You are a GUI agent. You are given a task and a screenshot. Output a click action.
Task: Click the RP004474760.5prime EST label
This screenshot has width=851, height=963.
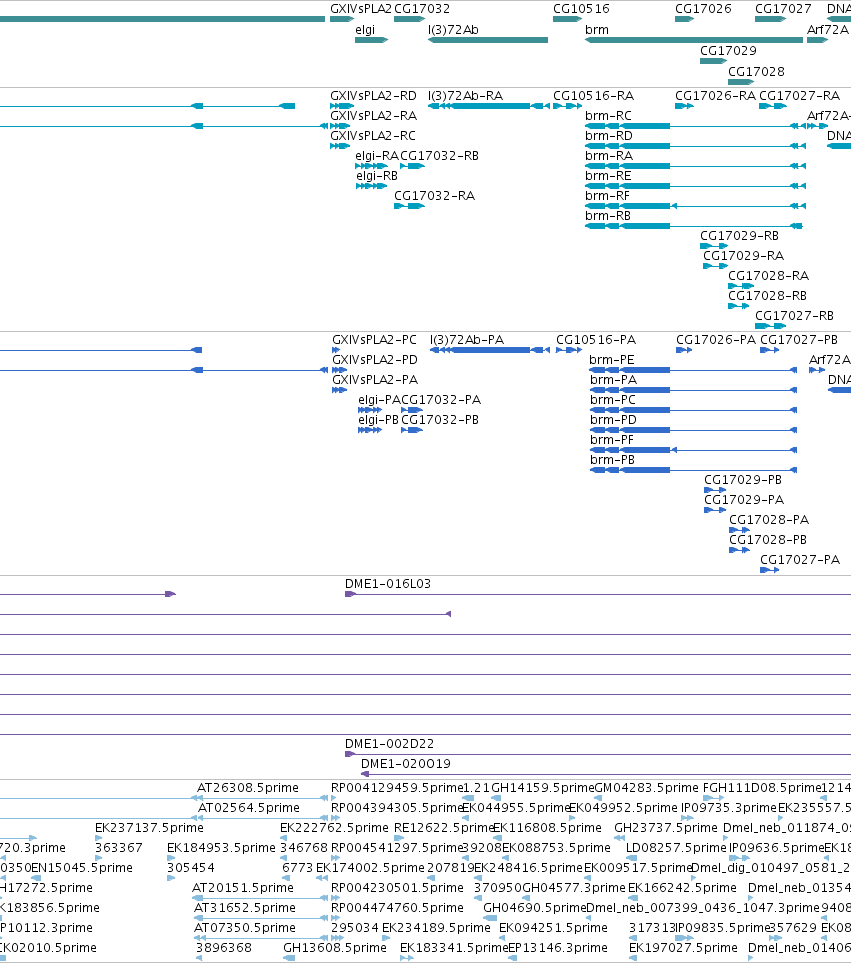click(x=397, y=908)
